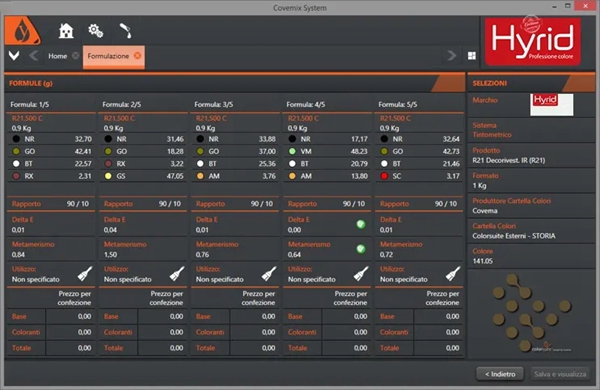The width and height of the screenshot is (600, 390).
Task: Select the Formula: 4/5 header
Action: click(x=306, y=104)
